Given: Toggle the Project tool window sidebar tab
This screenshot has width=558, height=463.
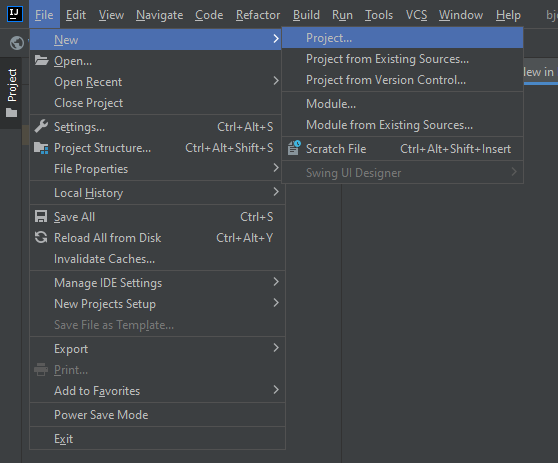Looking at the screenshot, I should pyautogui.click(x=11, y=93).
